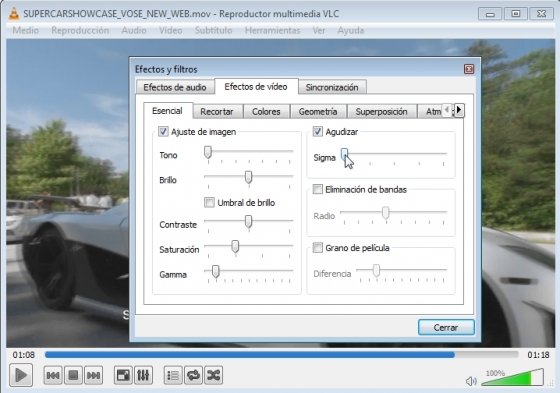Toggle loop repeat mode icon
Image resolution: width=560 pixels, height=393 pixels.
pyautogui.click(x=193, y=375)
